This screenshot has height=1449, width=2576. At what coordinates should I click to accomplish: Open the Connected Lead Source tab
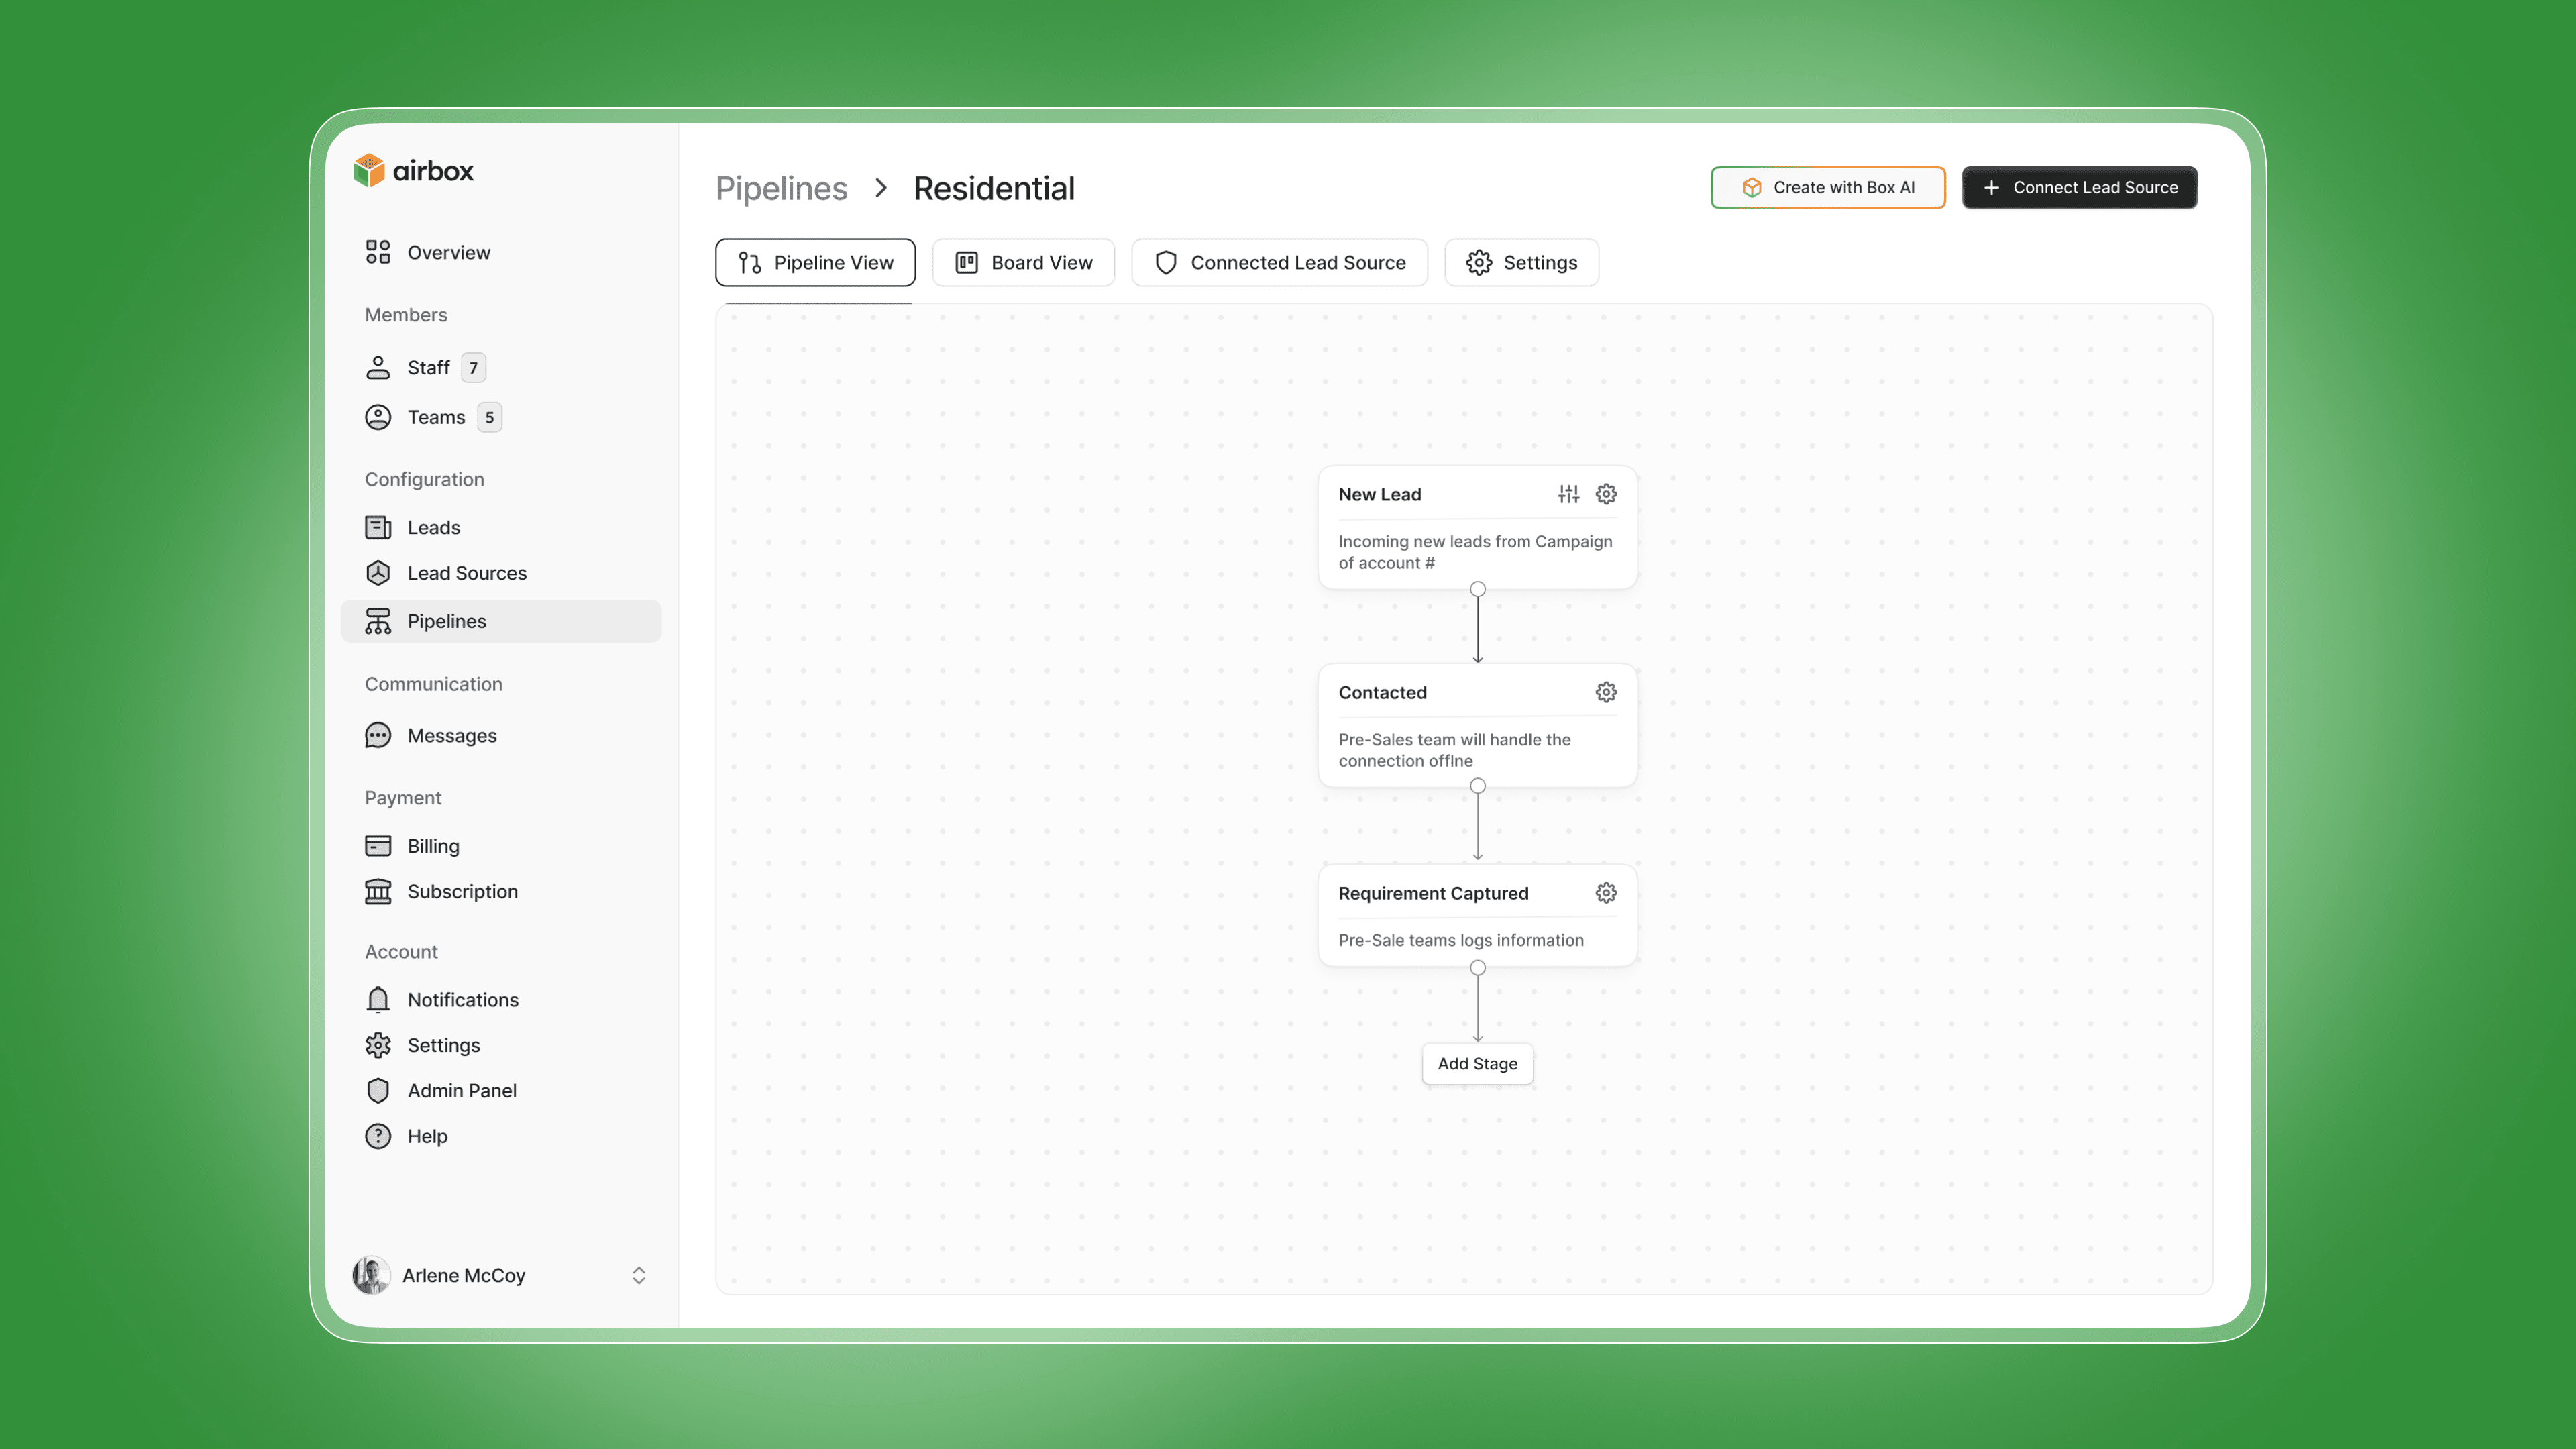[1279, 263]
